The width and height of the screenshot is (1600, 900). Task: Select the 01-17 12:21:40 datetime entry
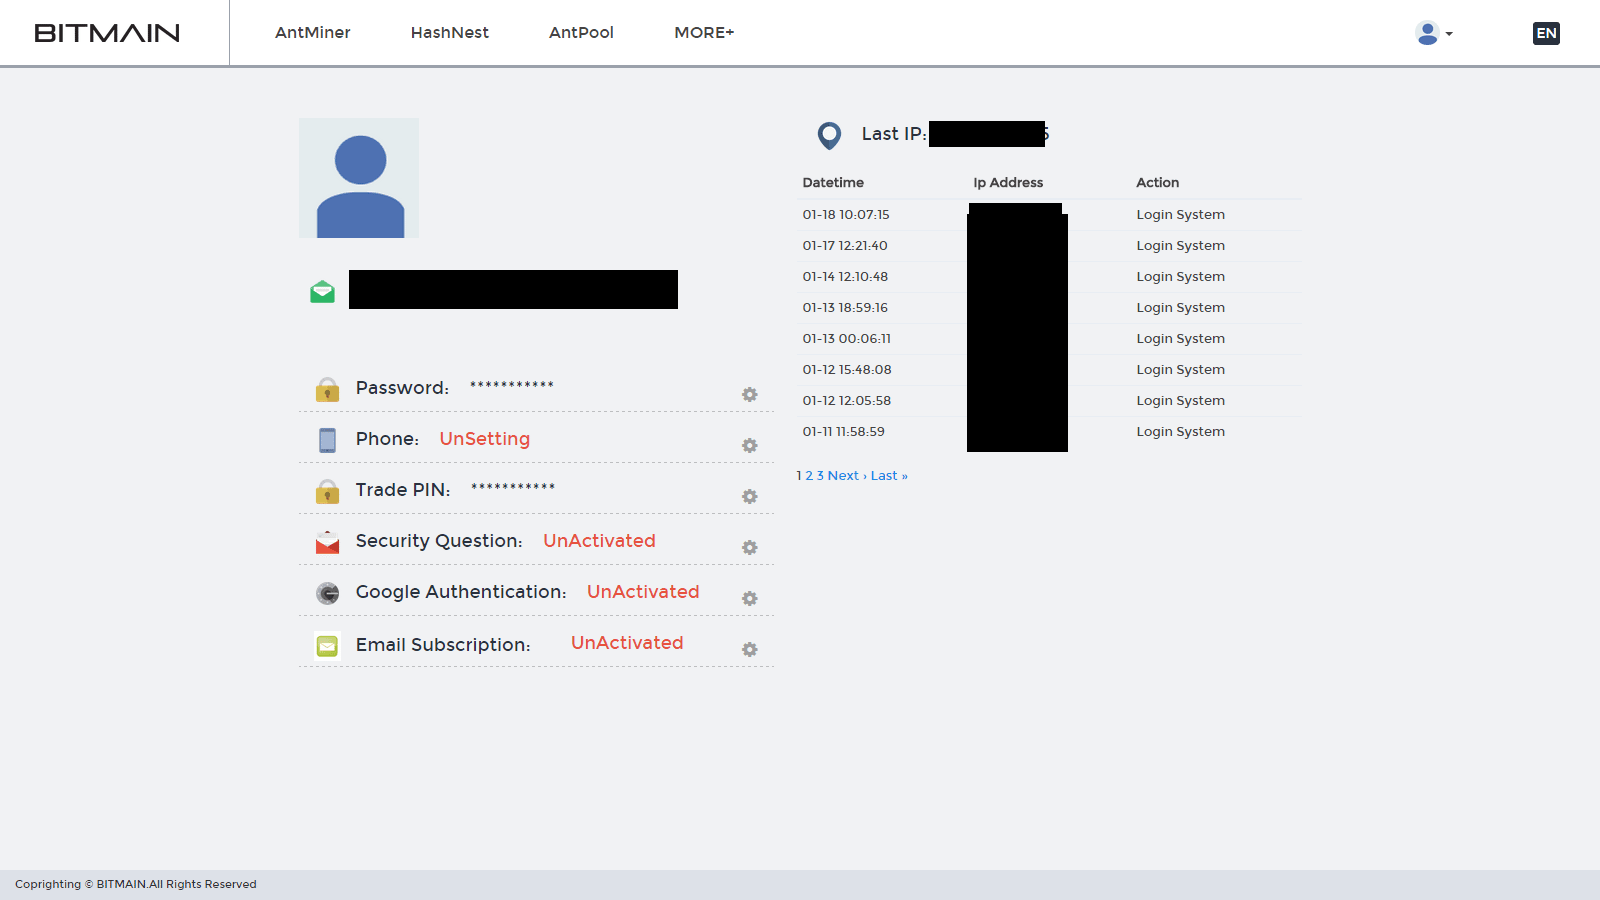(x=845, y=246)
